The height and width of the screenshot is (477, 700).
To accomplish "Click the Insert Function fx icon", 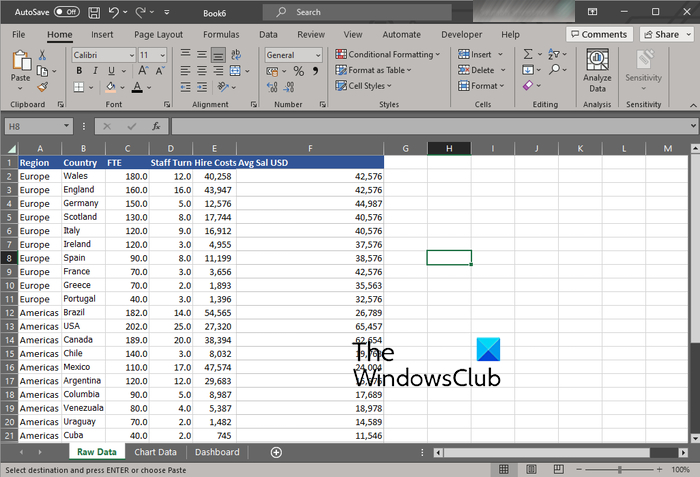I will 156,126.
